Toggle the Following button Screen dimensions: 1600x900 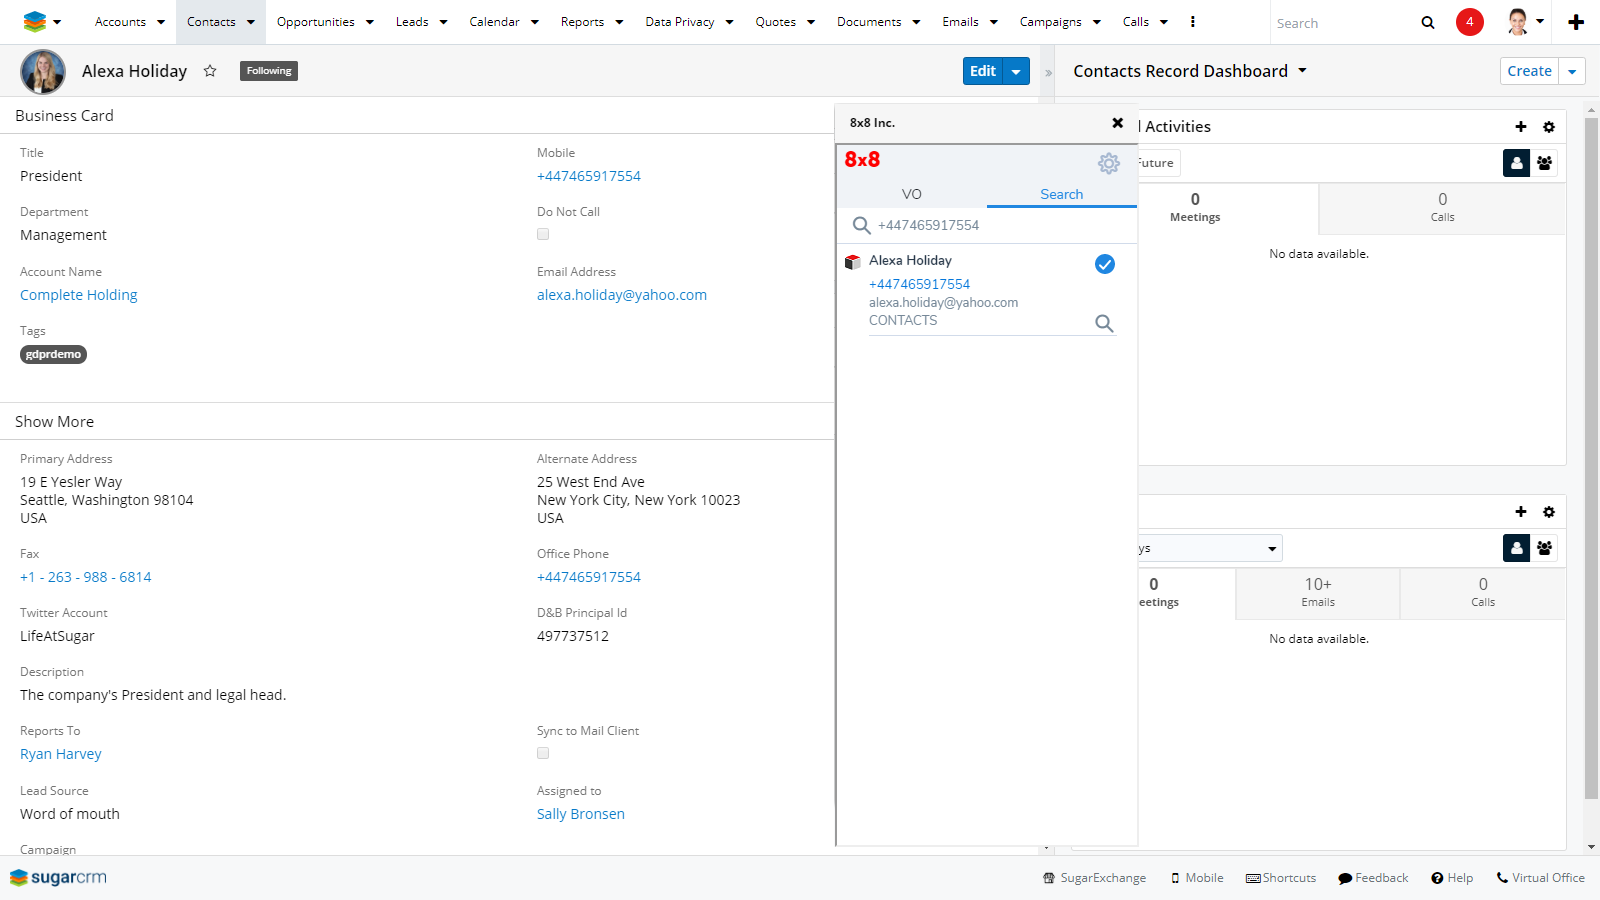(269, 71)
